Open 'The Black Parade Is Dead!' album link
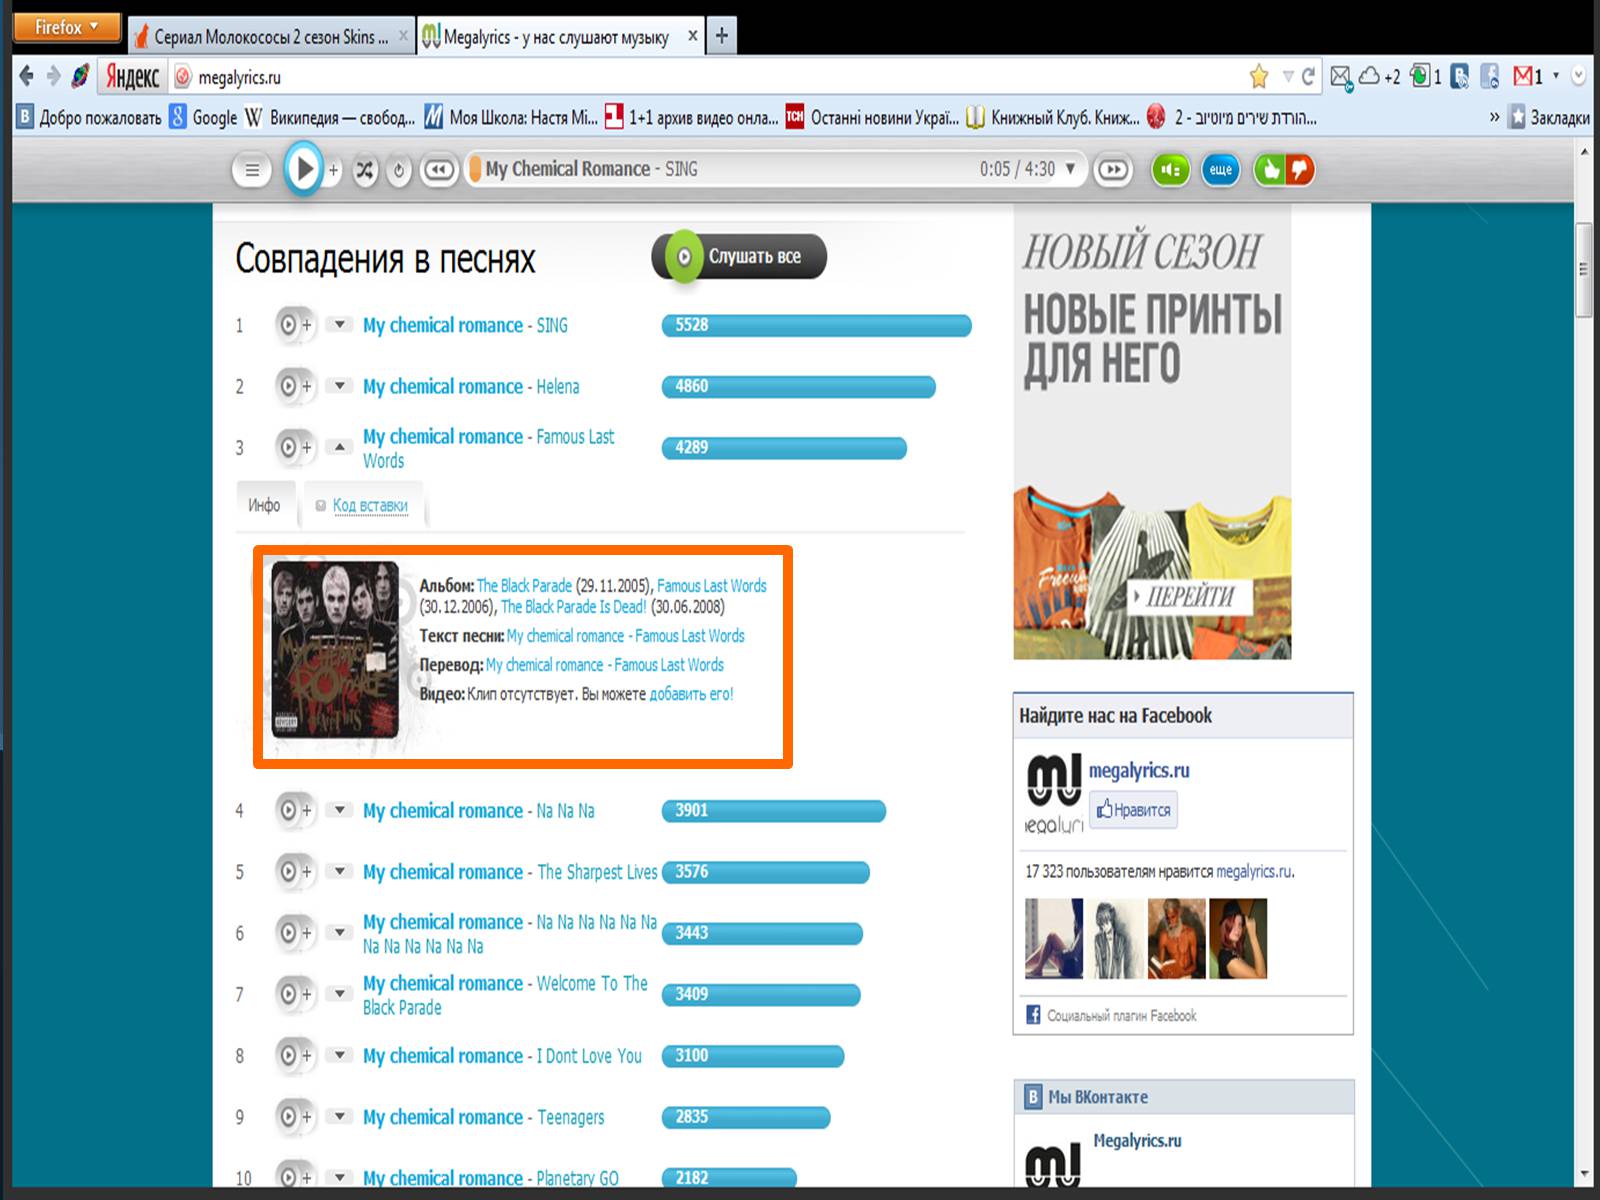 (x=574, y=607)
